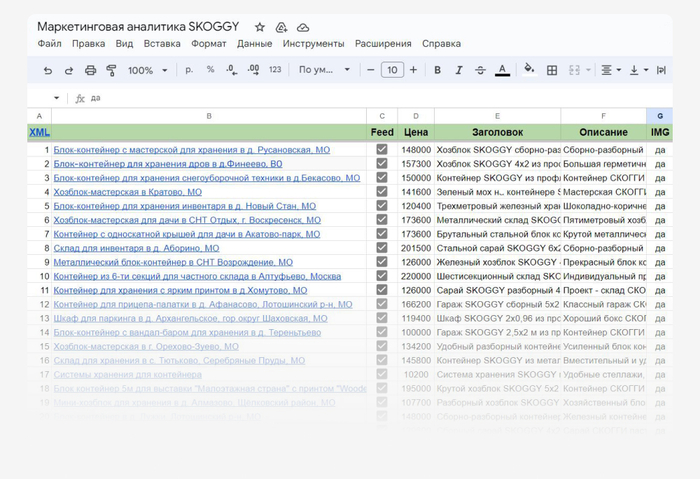Select the Paint format tool
700x479 pixels.
click(111, 71)
